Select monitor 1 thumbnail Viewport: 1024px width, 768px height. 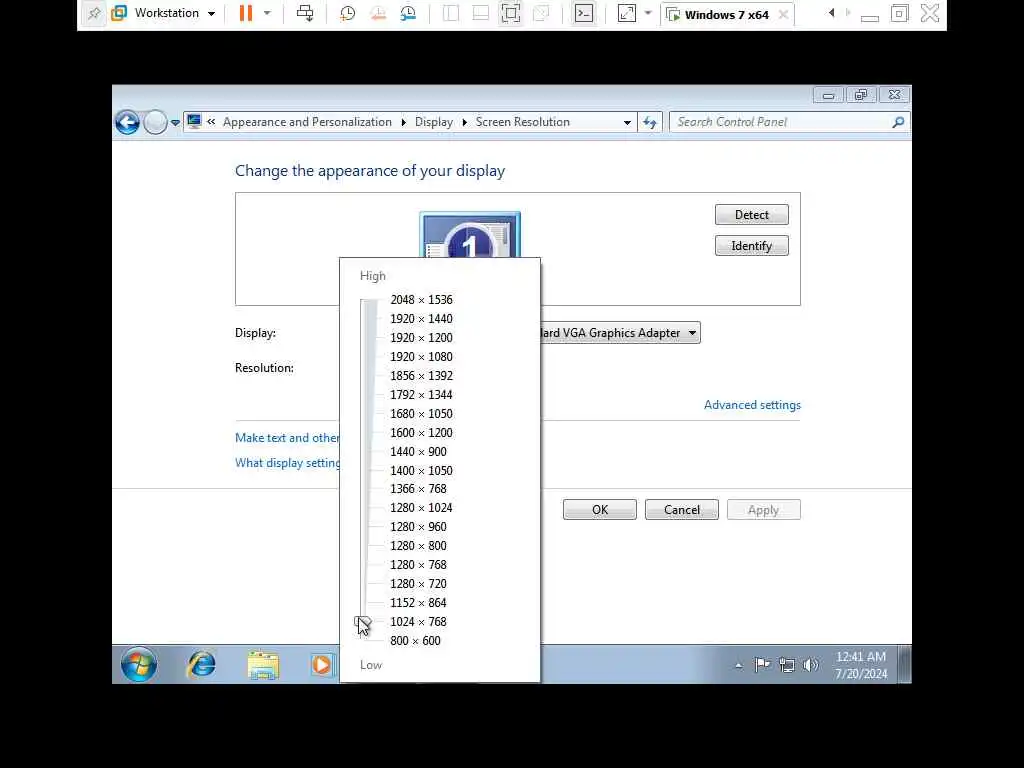coord(470,235)
